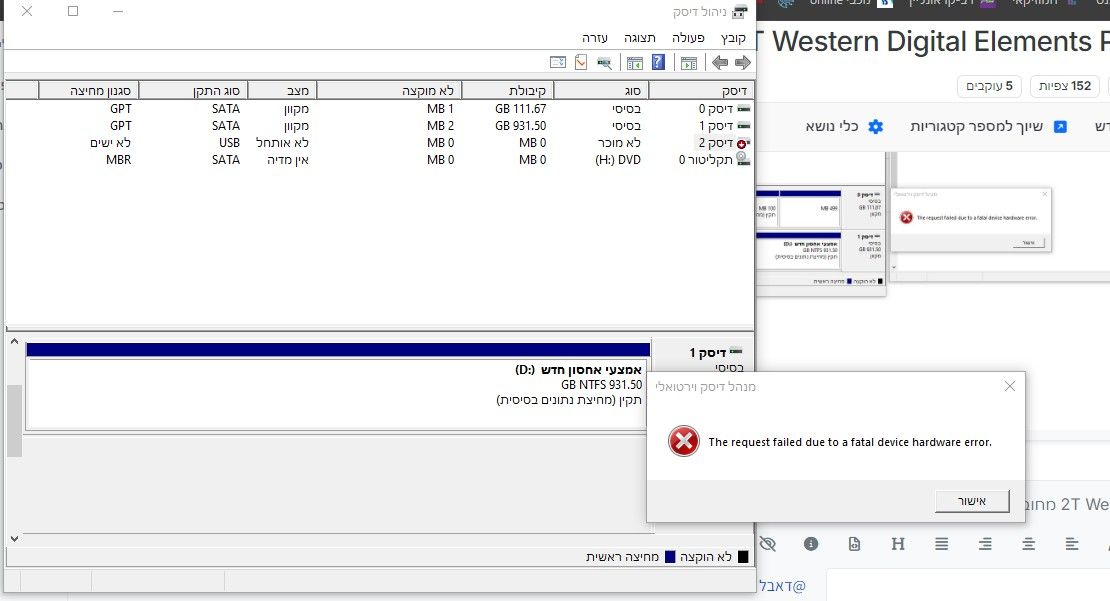Viewport: 1110px width, 601px height.
Task: Click the graphical pane scrollbar thumb
Action: 14,420
